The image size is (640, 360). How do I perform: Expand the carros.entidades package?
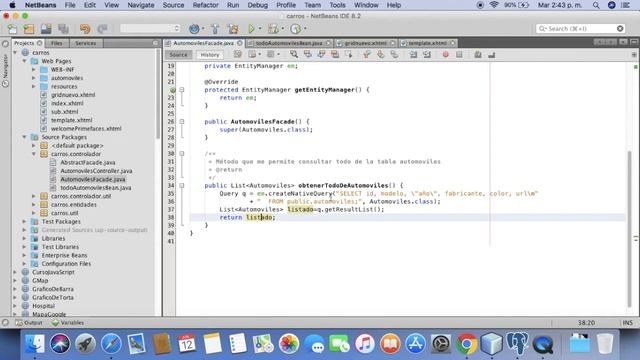(x=34, y=204)
